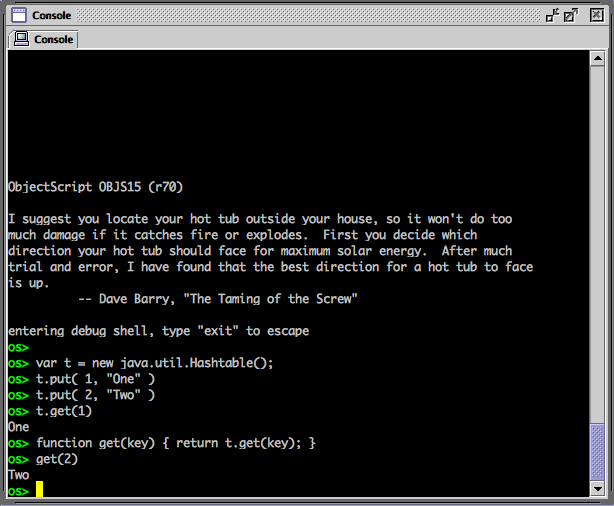This screenshot has width=614, height=506.
Task: Click the blue vertical scrollbar thumb
Action: pos(597,450)
